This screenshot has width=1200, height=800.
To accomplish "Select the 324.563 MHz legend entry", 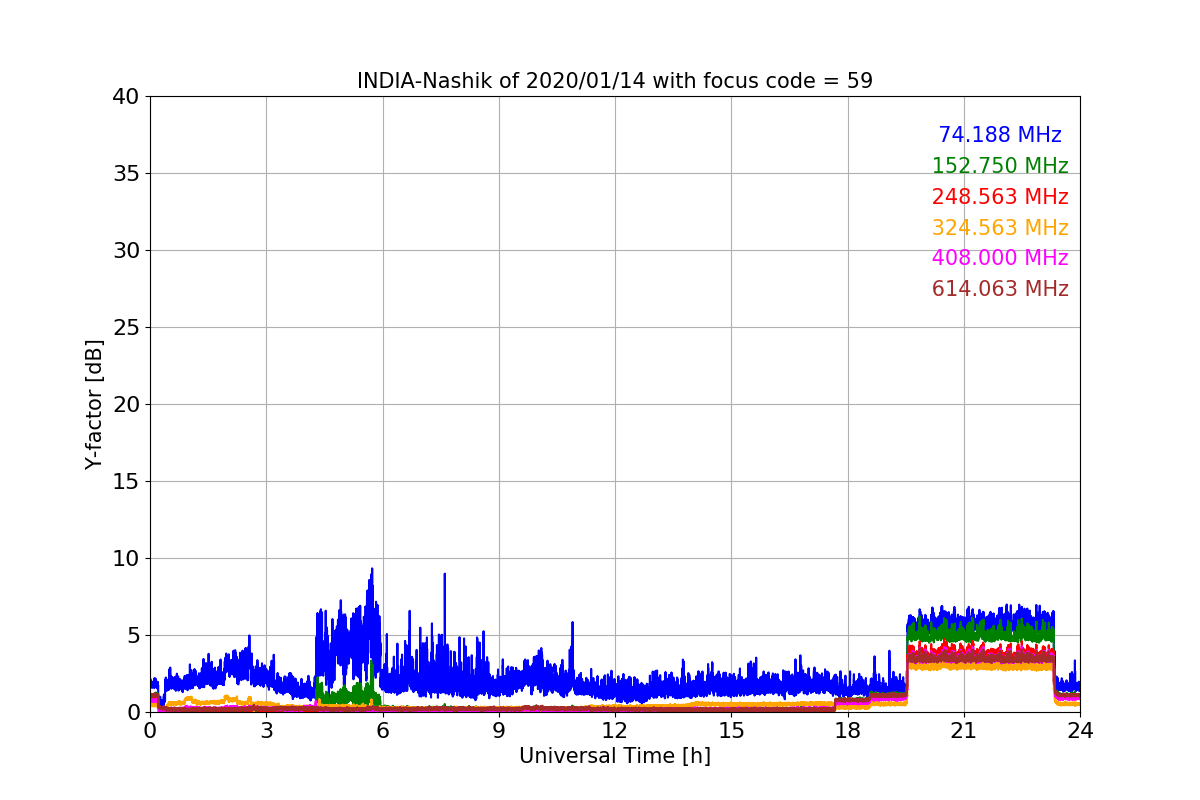I will [1000, 228].
